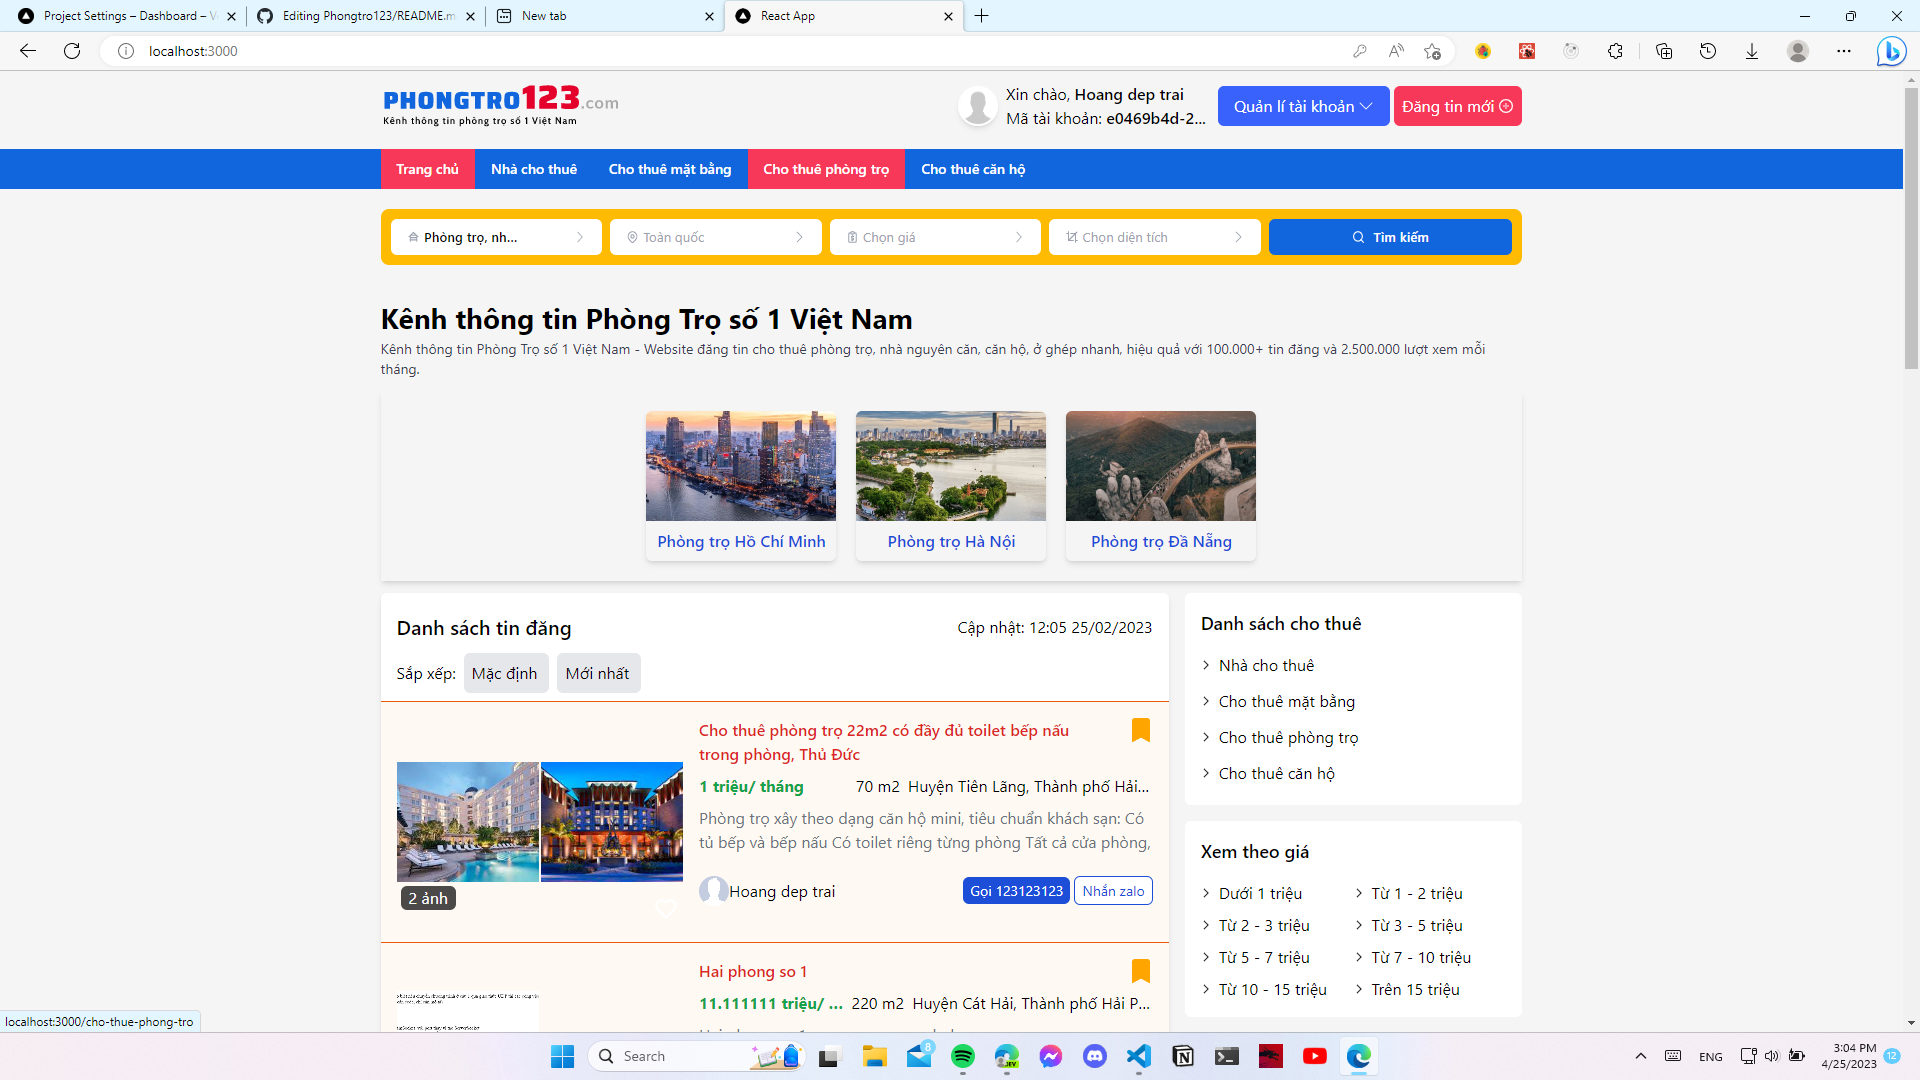Sort listings by Mới nhất
This screenshot has height=1080, width=1920.
[x=598, y=673]
